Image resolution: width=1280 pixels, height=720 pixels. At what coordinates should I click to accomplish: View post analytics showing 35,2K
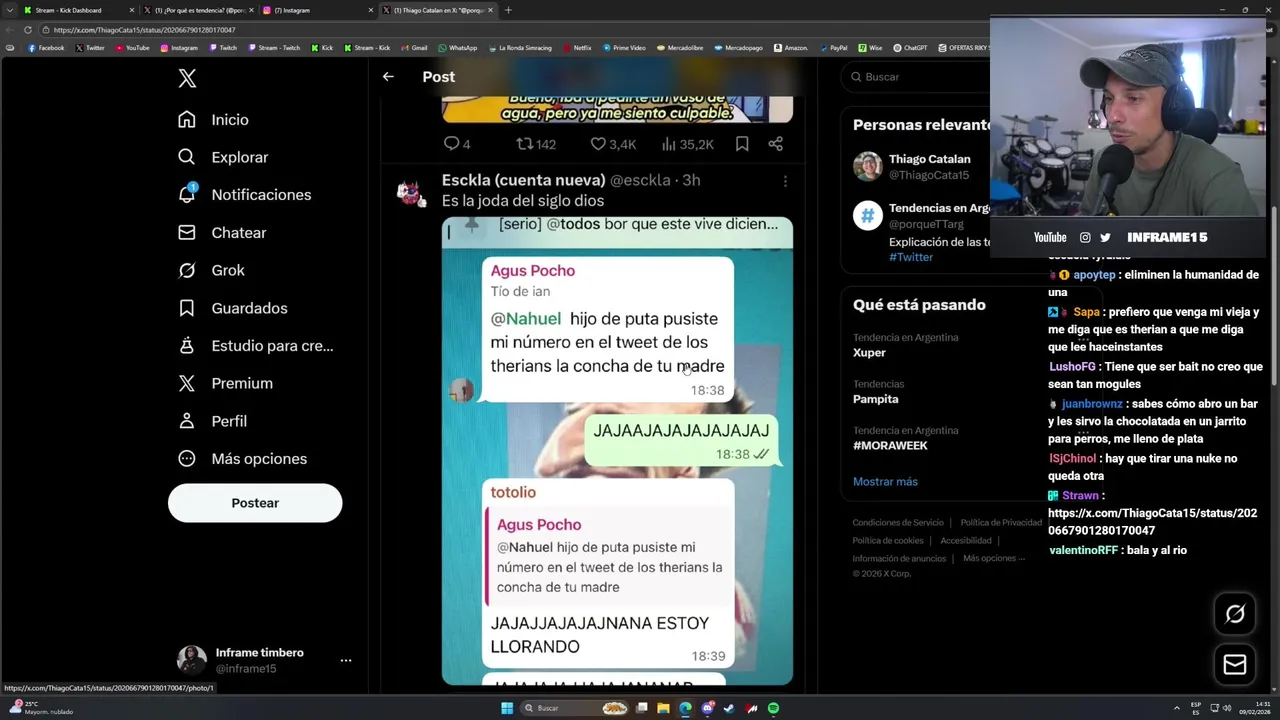point(687,144)
